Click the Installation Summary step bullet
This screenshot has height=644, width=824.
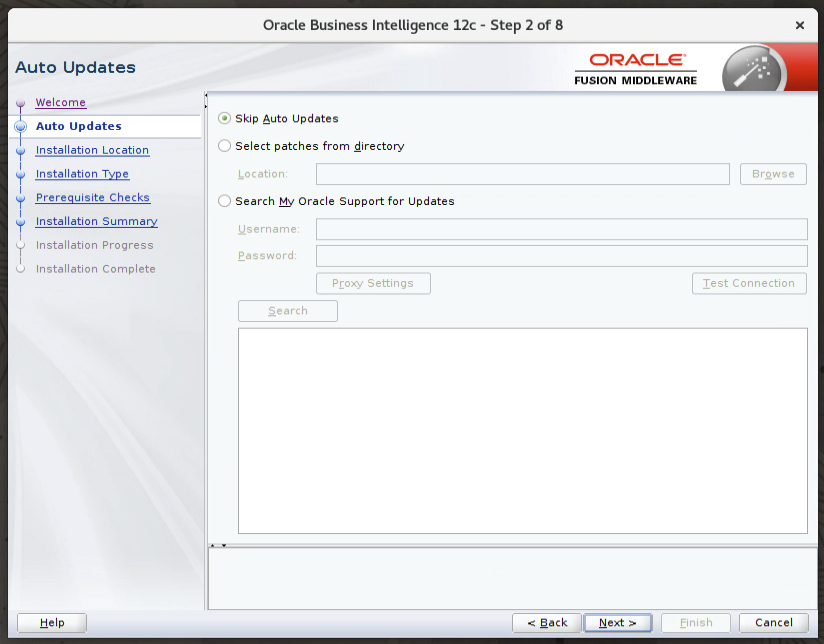20,222
